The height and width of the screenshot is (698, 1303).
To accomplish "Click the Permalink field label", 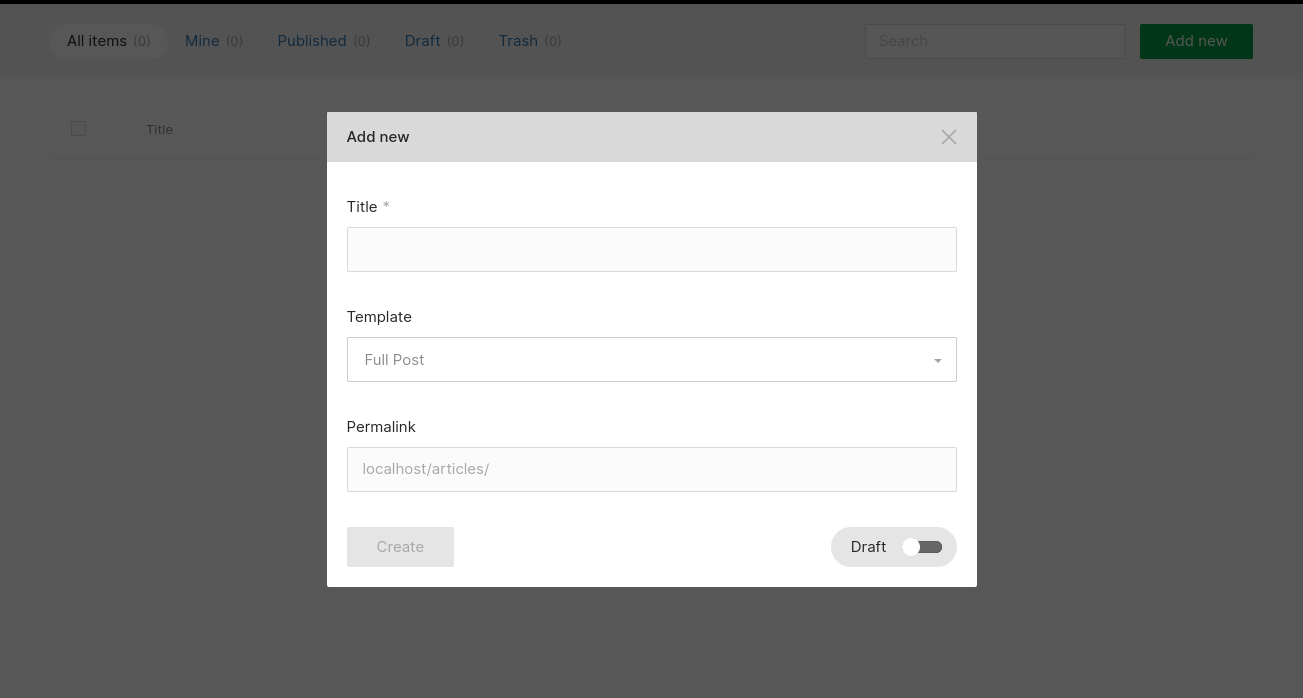I will 381,427.
